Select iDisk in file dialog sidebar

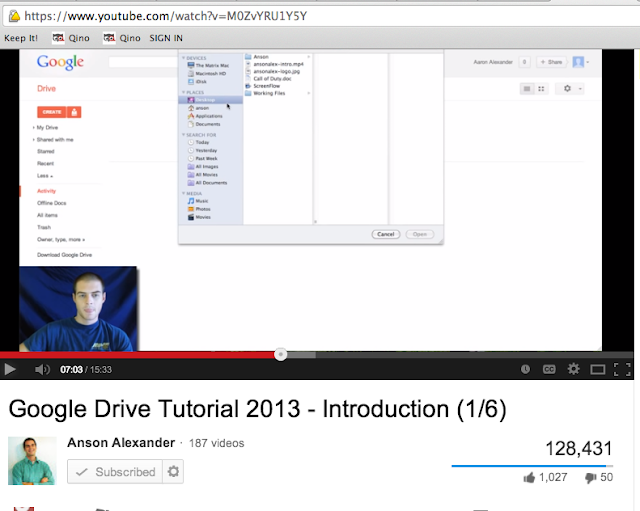197,82
